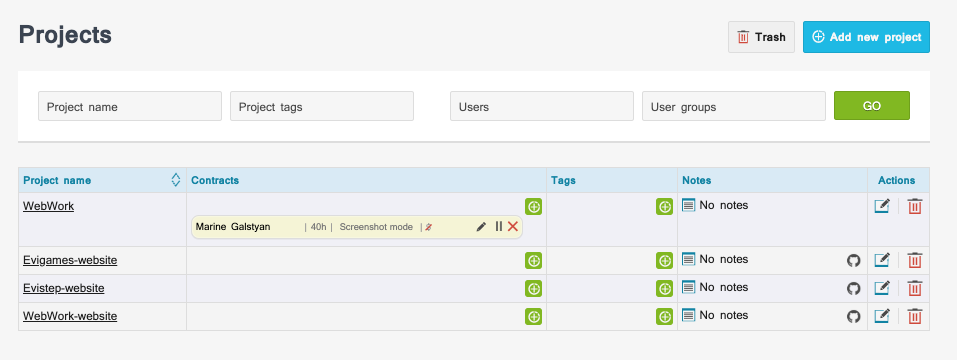Add a contract to WebWork project
The image size is (957, 360).
(x=533, y=207)
